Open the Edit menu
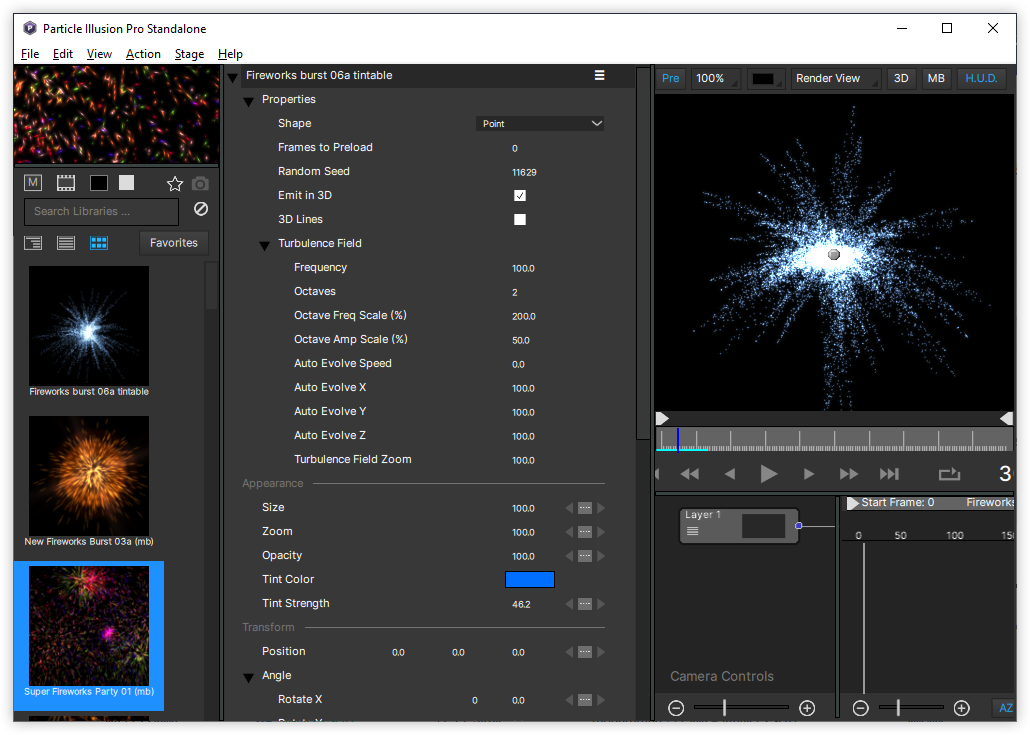 [62, 54]
